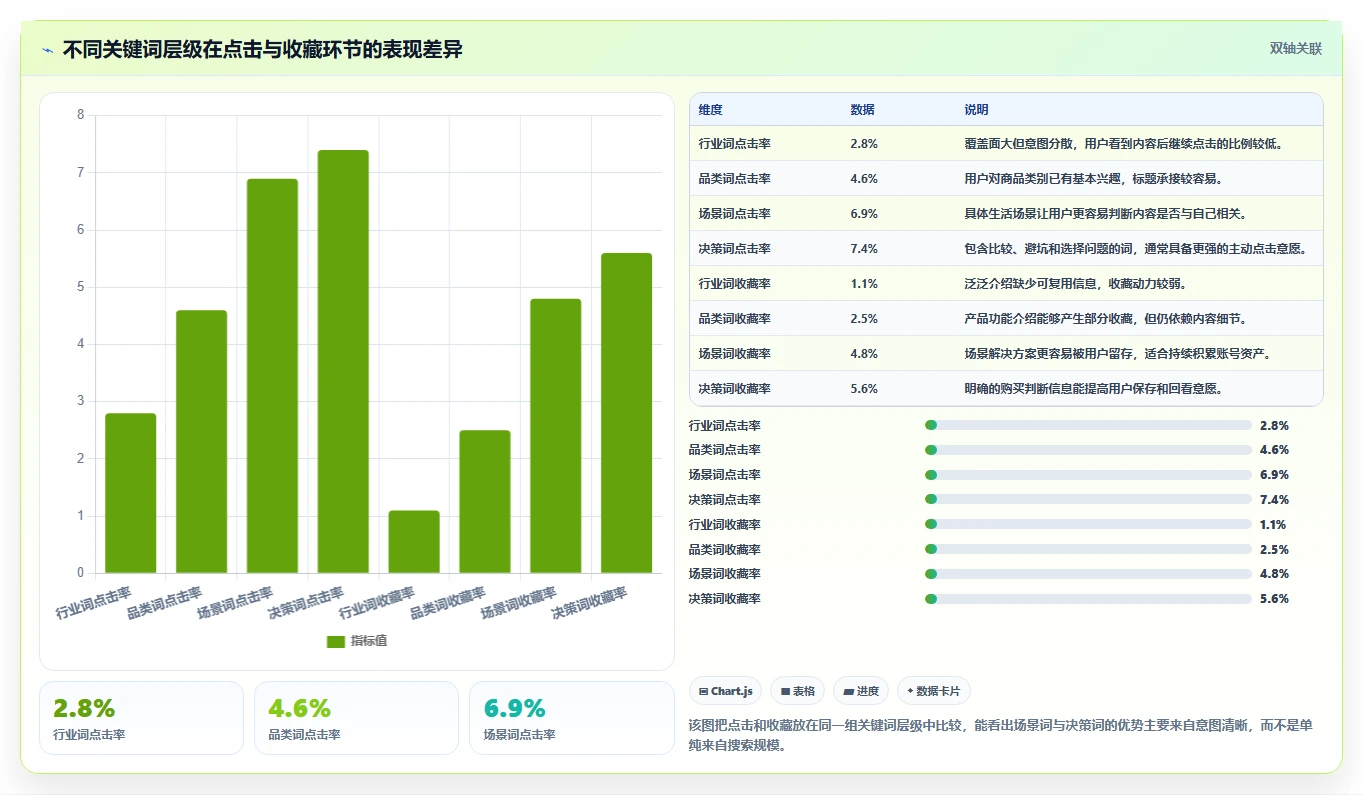The width and height of the screenshot is (1363, 795).
Task: Click the 数据卡片 tag
Action: (x=934, y=691)
